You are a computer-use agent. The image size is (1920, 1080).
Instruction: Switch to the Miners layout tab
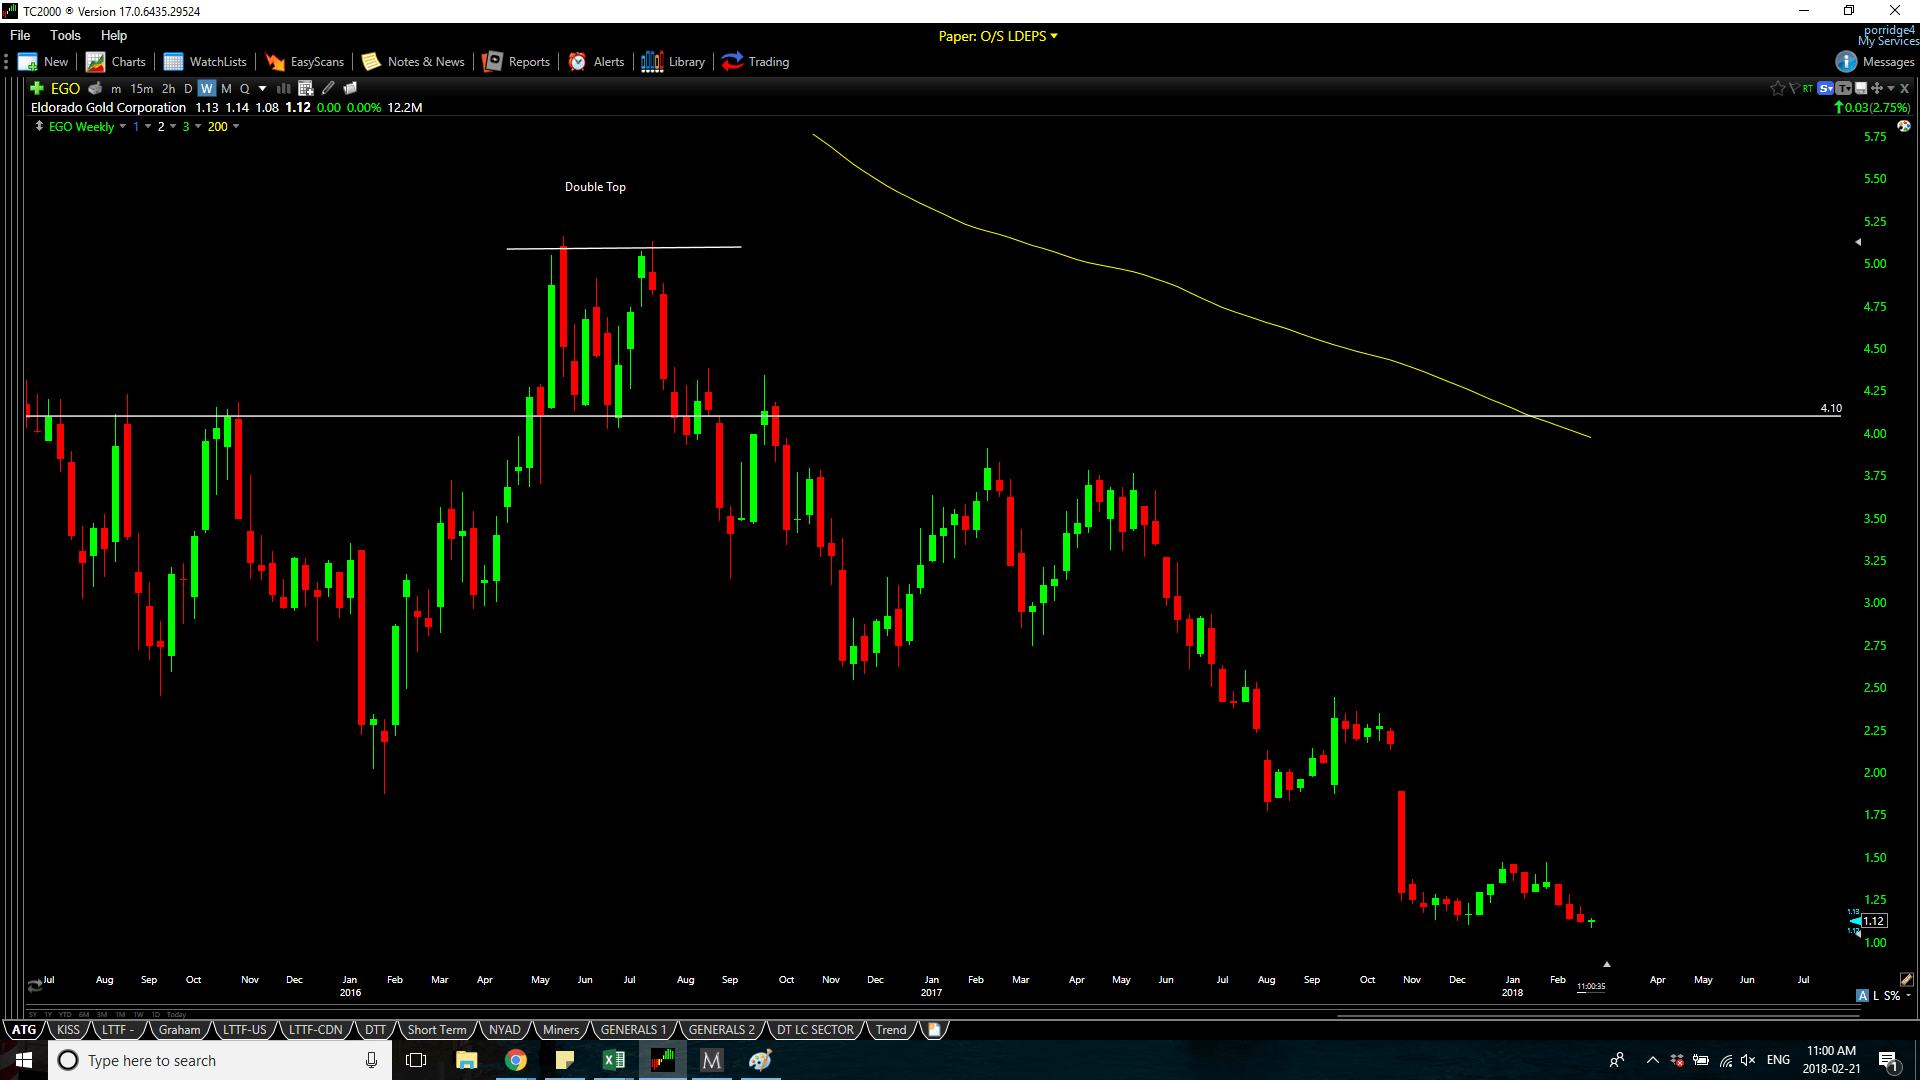(561, 1029)
